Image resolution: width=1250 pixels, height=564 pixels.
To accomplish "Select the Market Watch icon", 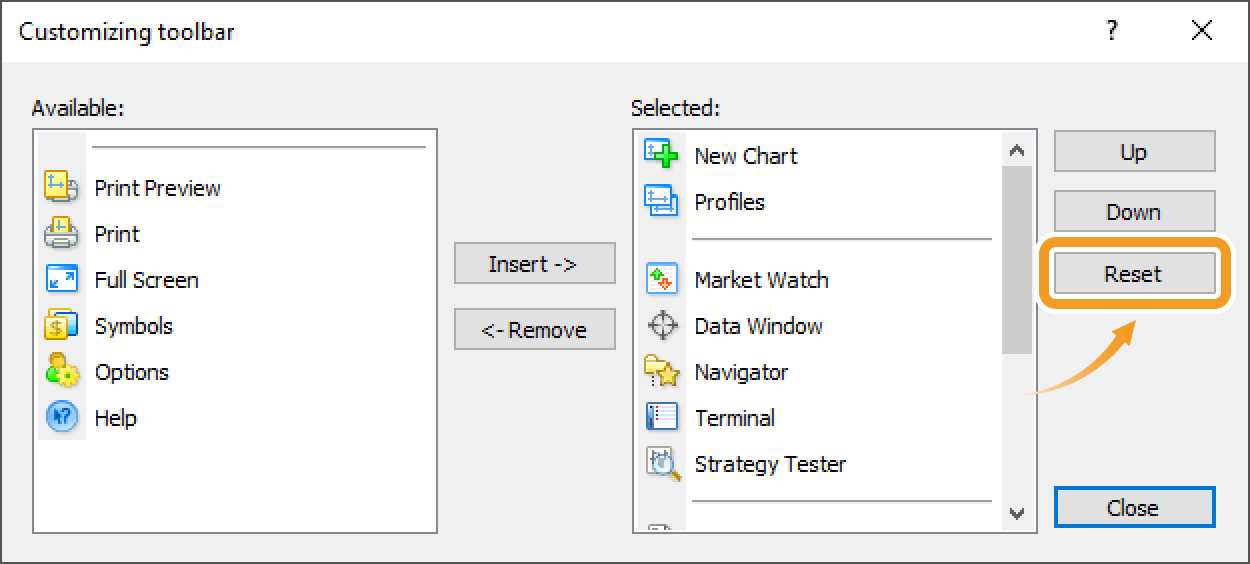I will (x=662, y=279).
